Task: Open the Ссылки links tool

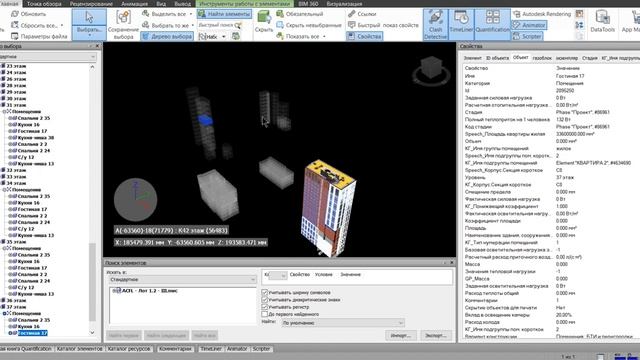Action: click(362, 14)
